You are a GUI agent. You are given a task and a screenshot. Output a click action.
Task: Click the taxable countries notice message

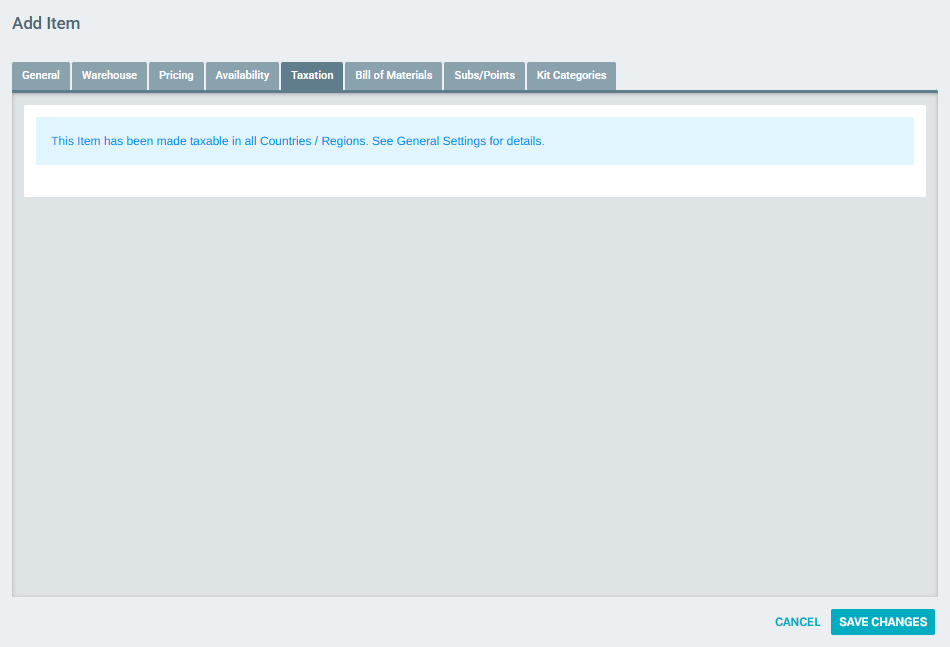[x=297, y=141]
